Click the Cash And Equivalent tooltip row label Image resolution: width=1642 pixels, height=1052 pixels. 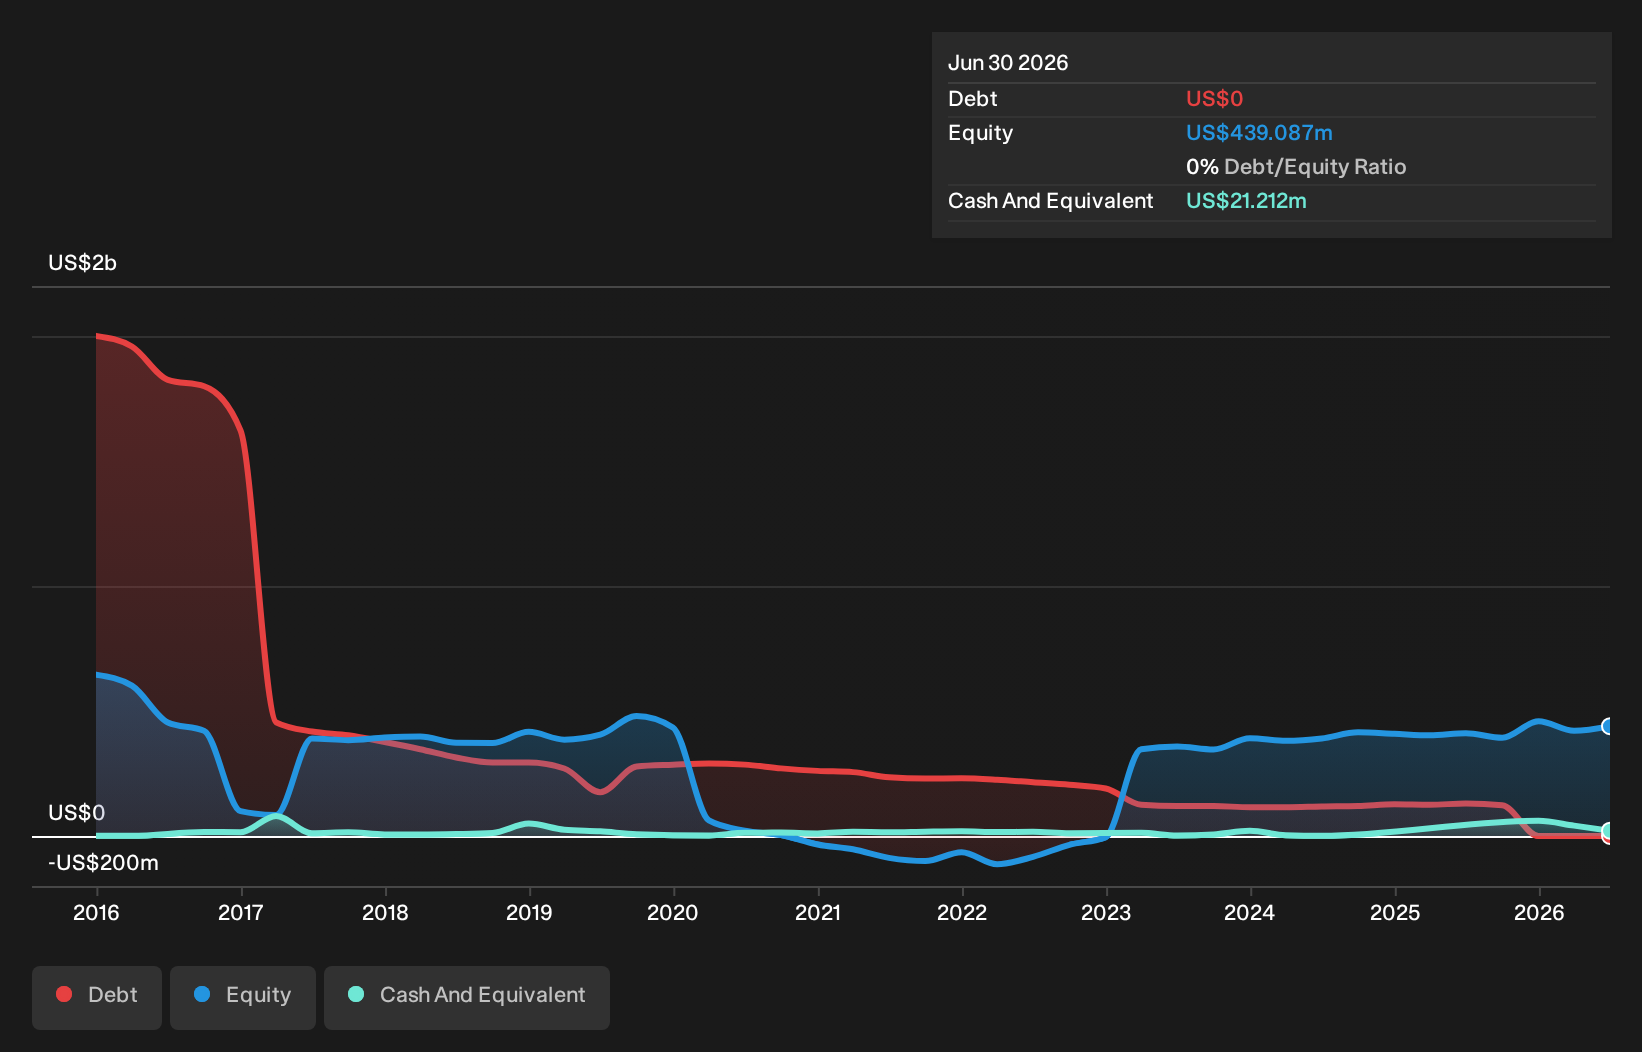pos(1051,200)
